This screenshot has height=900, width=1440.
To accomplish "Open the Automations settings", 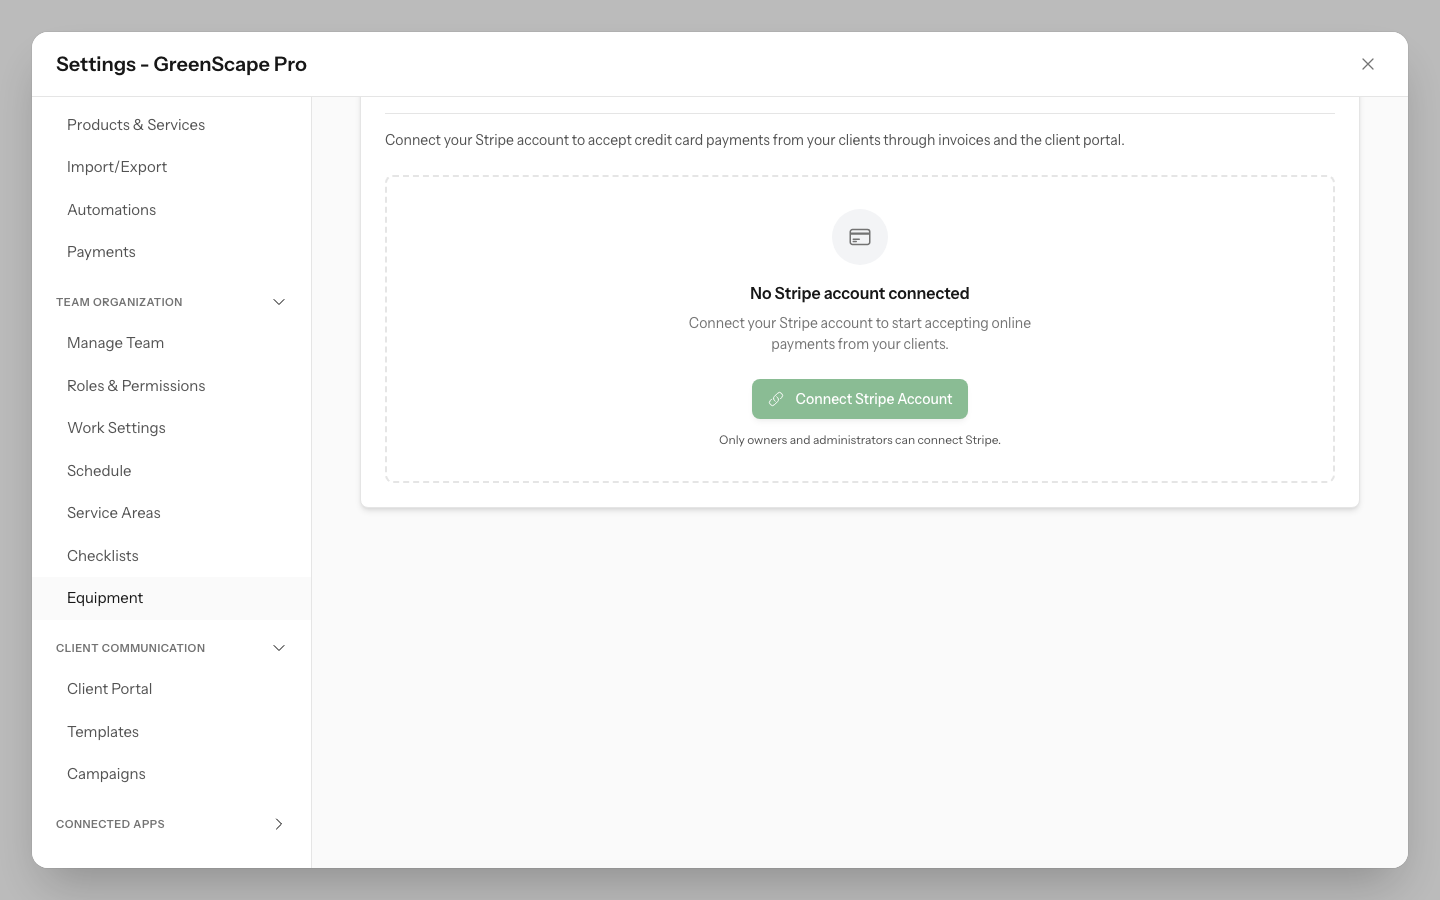I will [111, 210].
